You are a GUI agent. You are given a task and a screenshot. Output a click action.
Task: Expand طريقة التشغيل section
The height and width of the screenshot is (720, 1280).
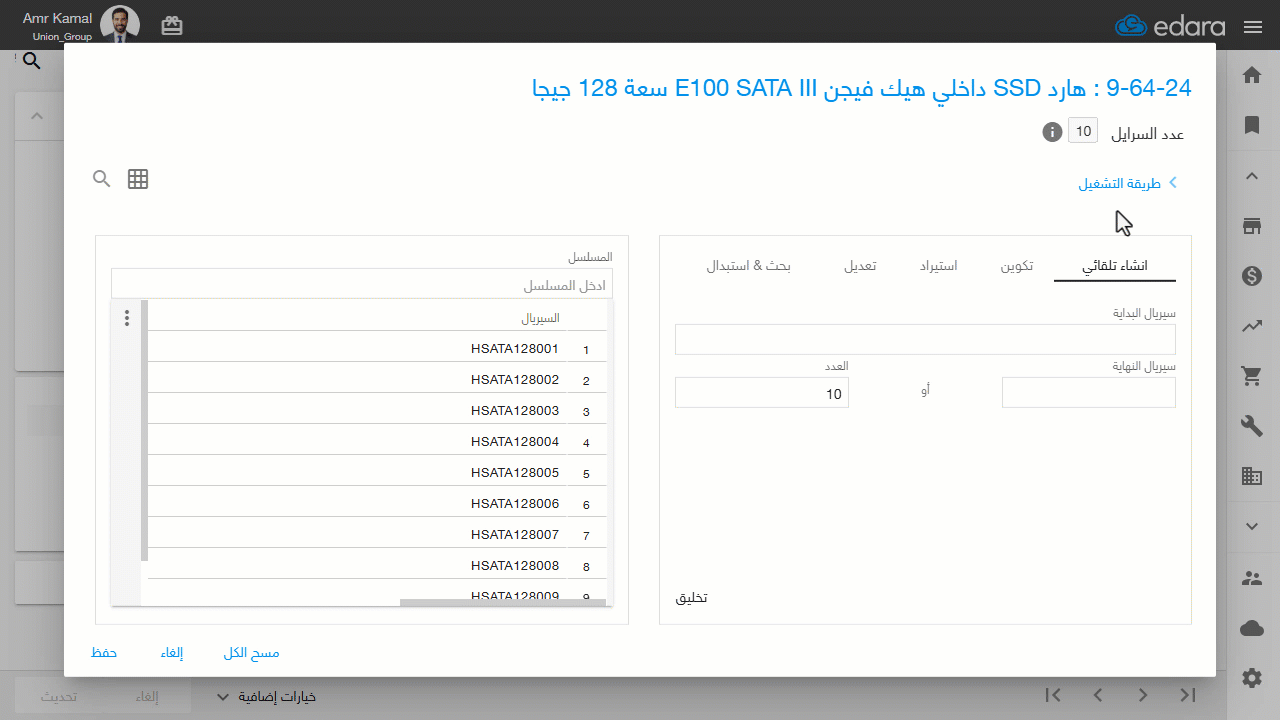click(1128, 183)
